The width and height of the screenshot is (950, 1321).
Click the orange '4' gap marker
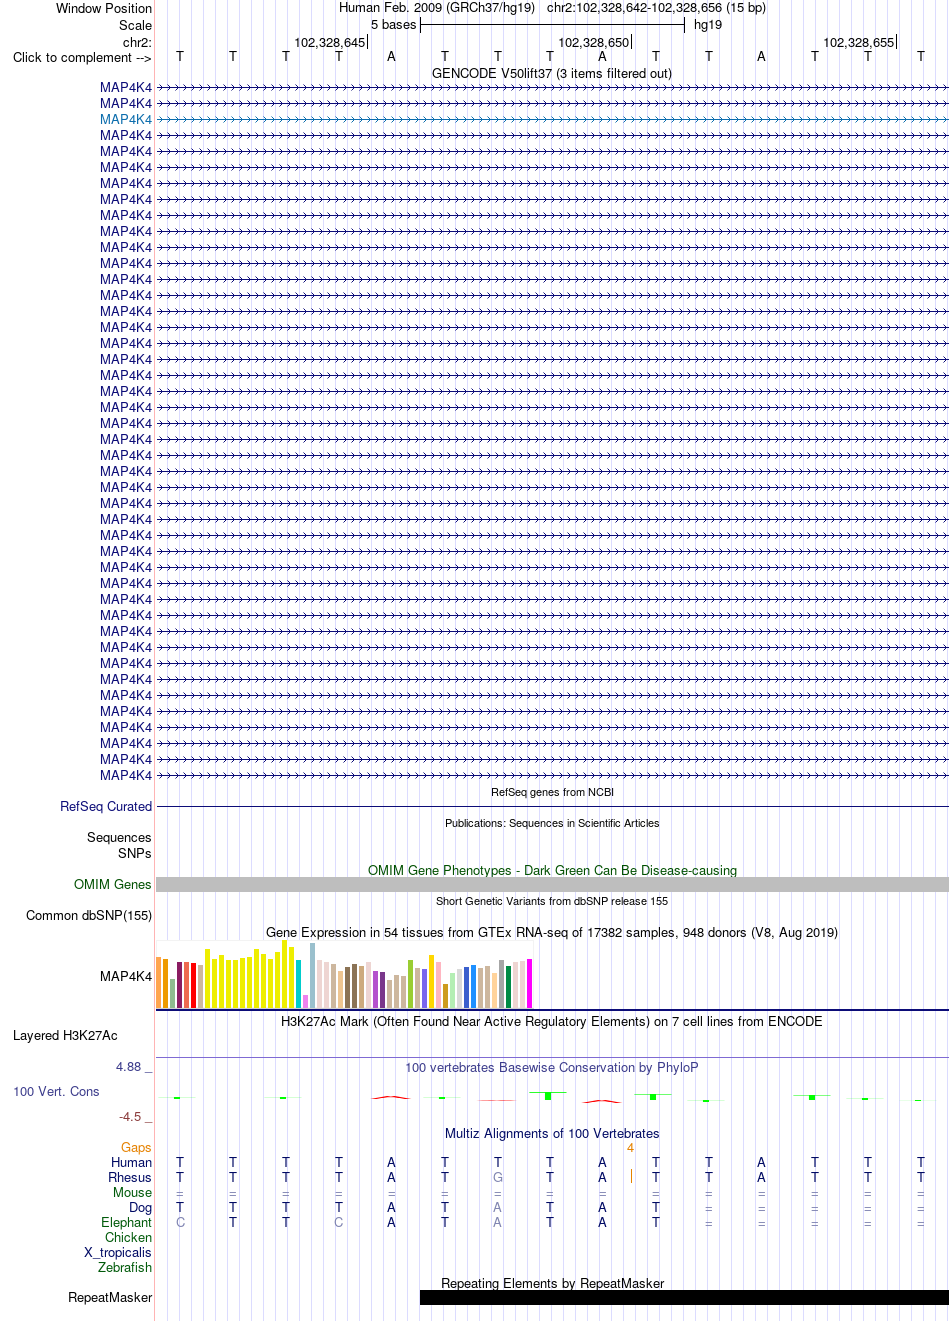tap(630, 1148)
